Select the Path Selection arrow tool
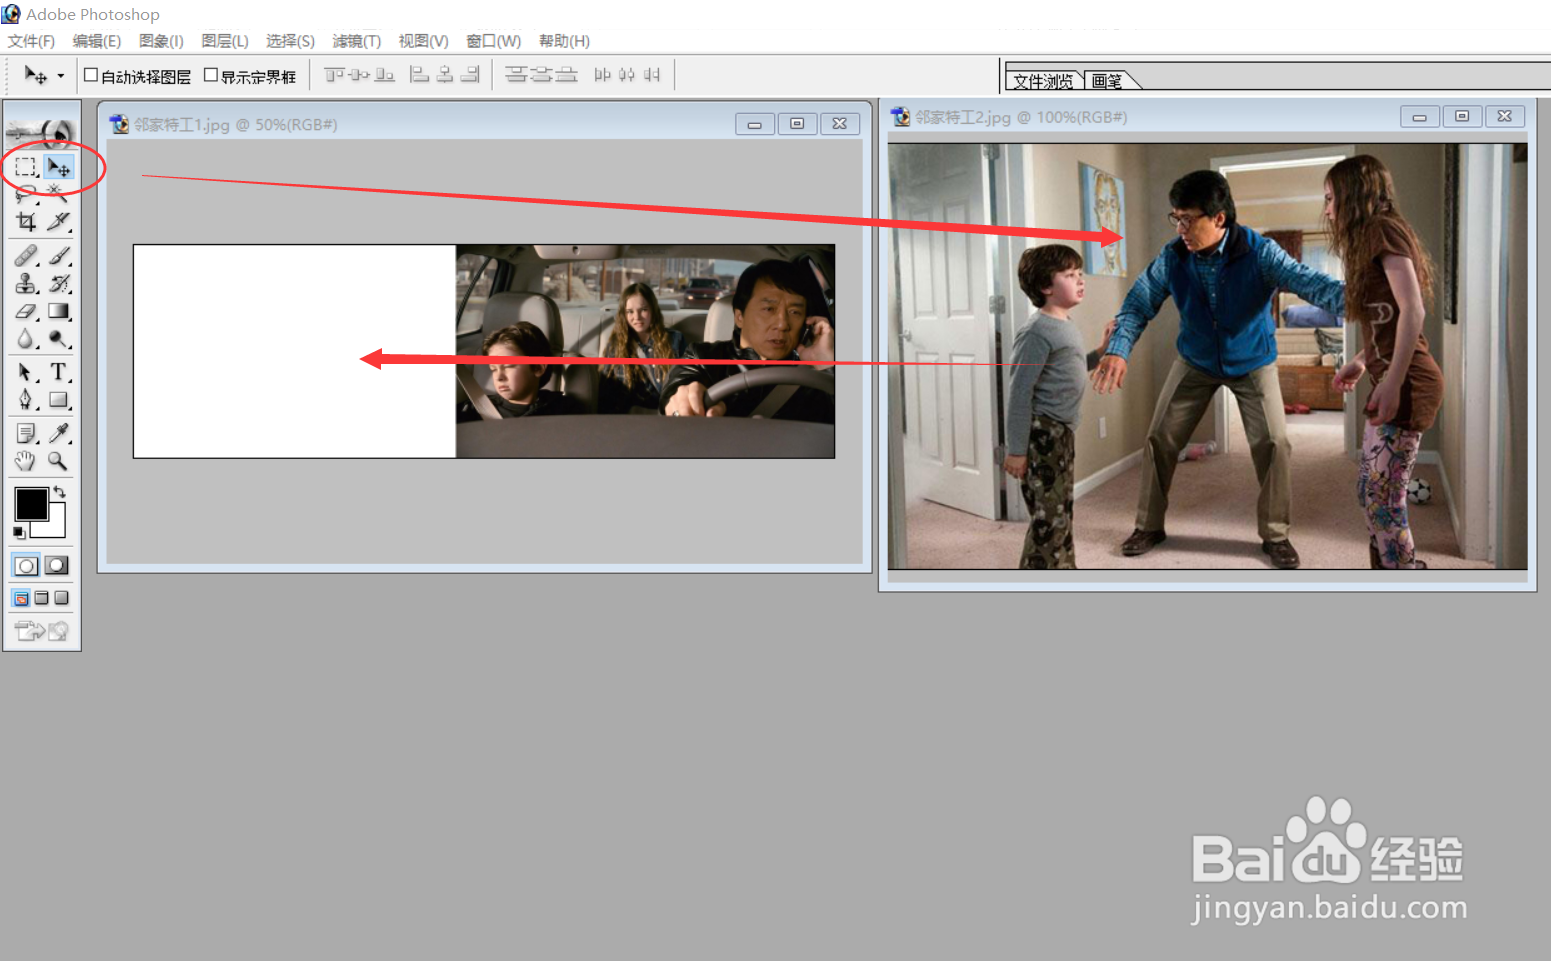Image resolution: width=1551 pixels, height=961 pixels. click(26, 372)
